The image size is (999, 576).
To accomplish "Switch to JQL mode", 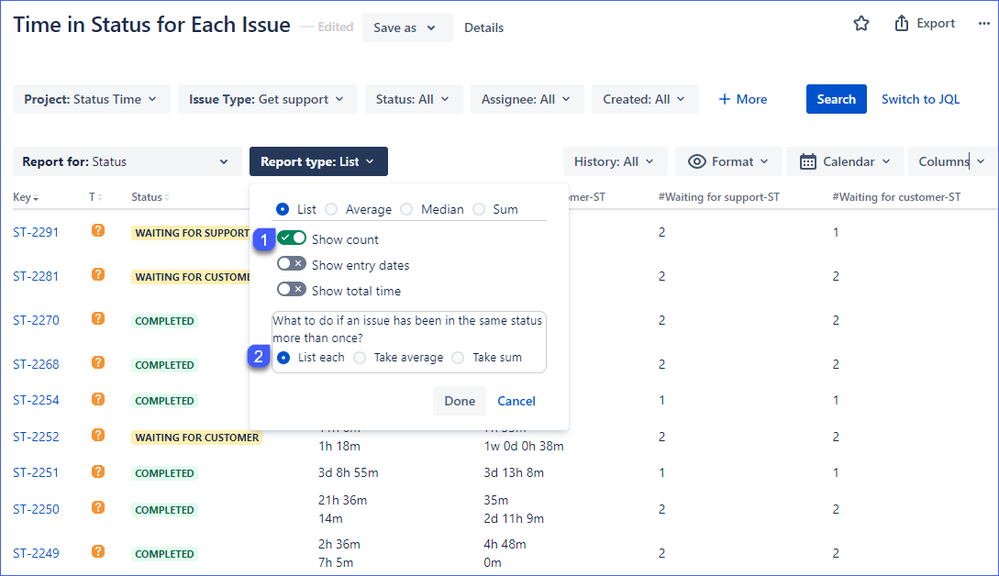I will (920, 99).
